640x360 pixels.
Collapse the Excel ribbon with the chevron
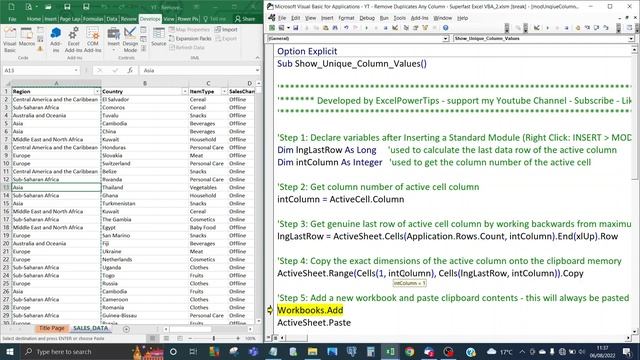pyautogui.click(x=258, y=58)
